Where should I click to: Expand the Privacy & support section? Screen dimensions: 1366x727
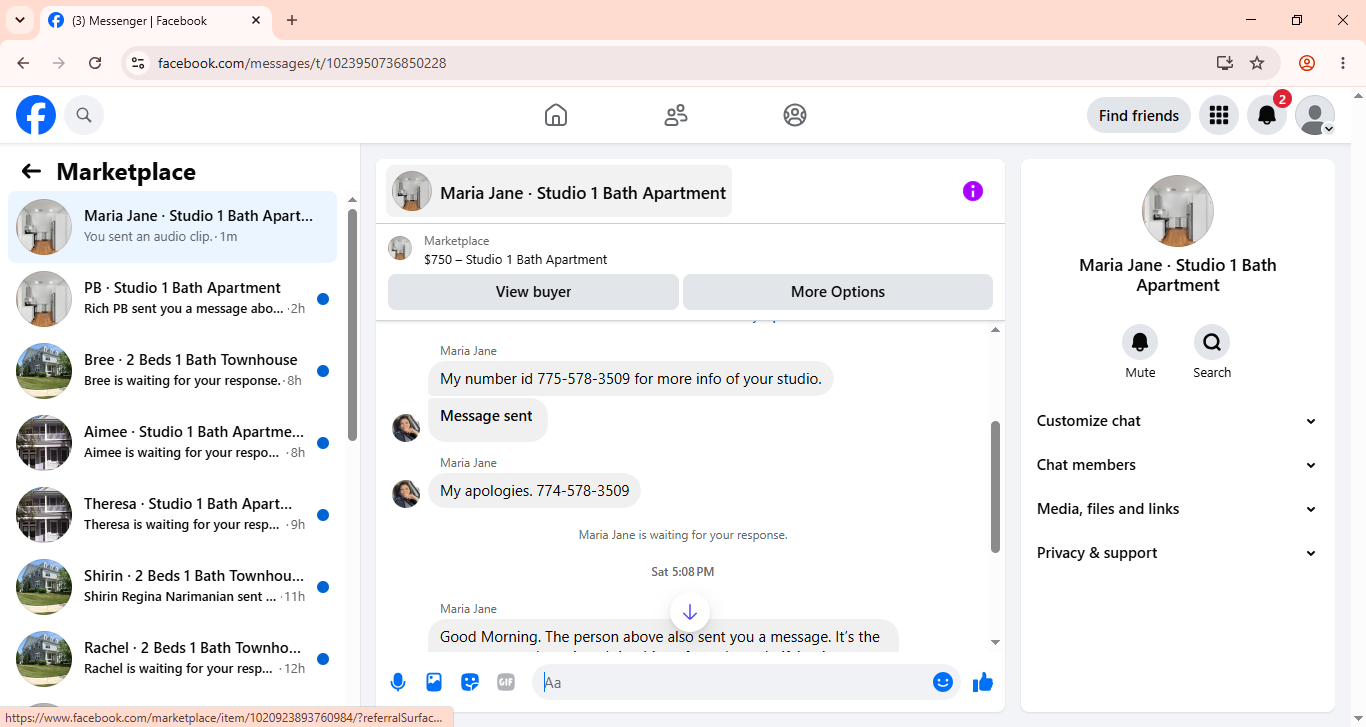1177,553
